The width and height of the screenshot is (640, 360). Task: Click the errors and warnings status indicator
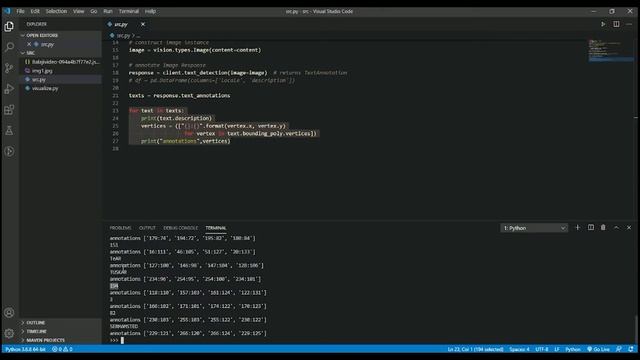point(62,349)
